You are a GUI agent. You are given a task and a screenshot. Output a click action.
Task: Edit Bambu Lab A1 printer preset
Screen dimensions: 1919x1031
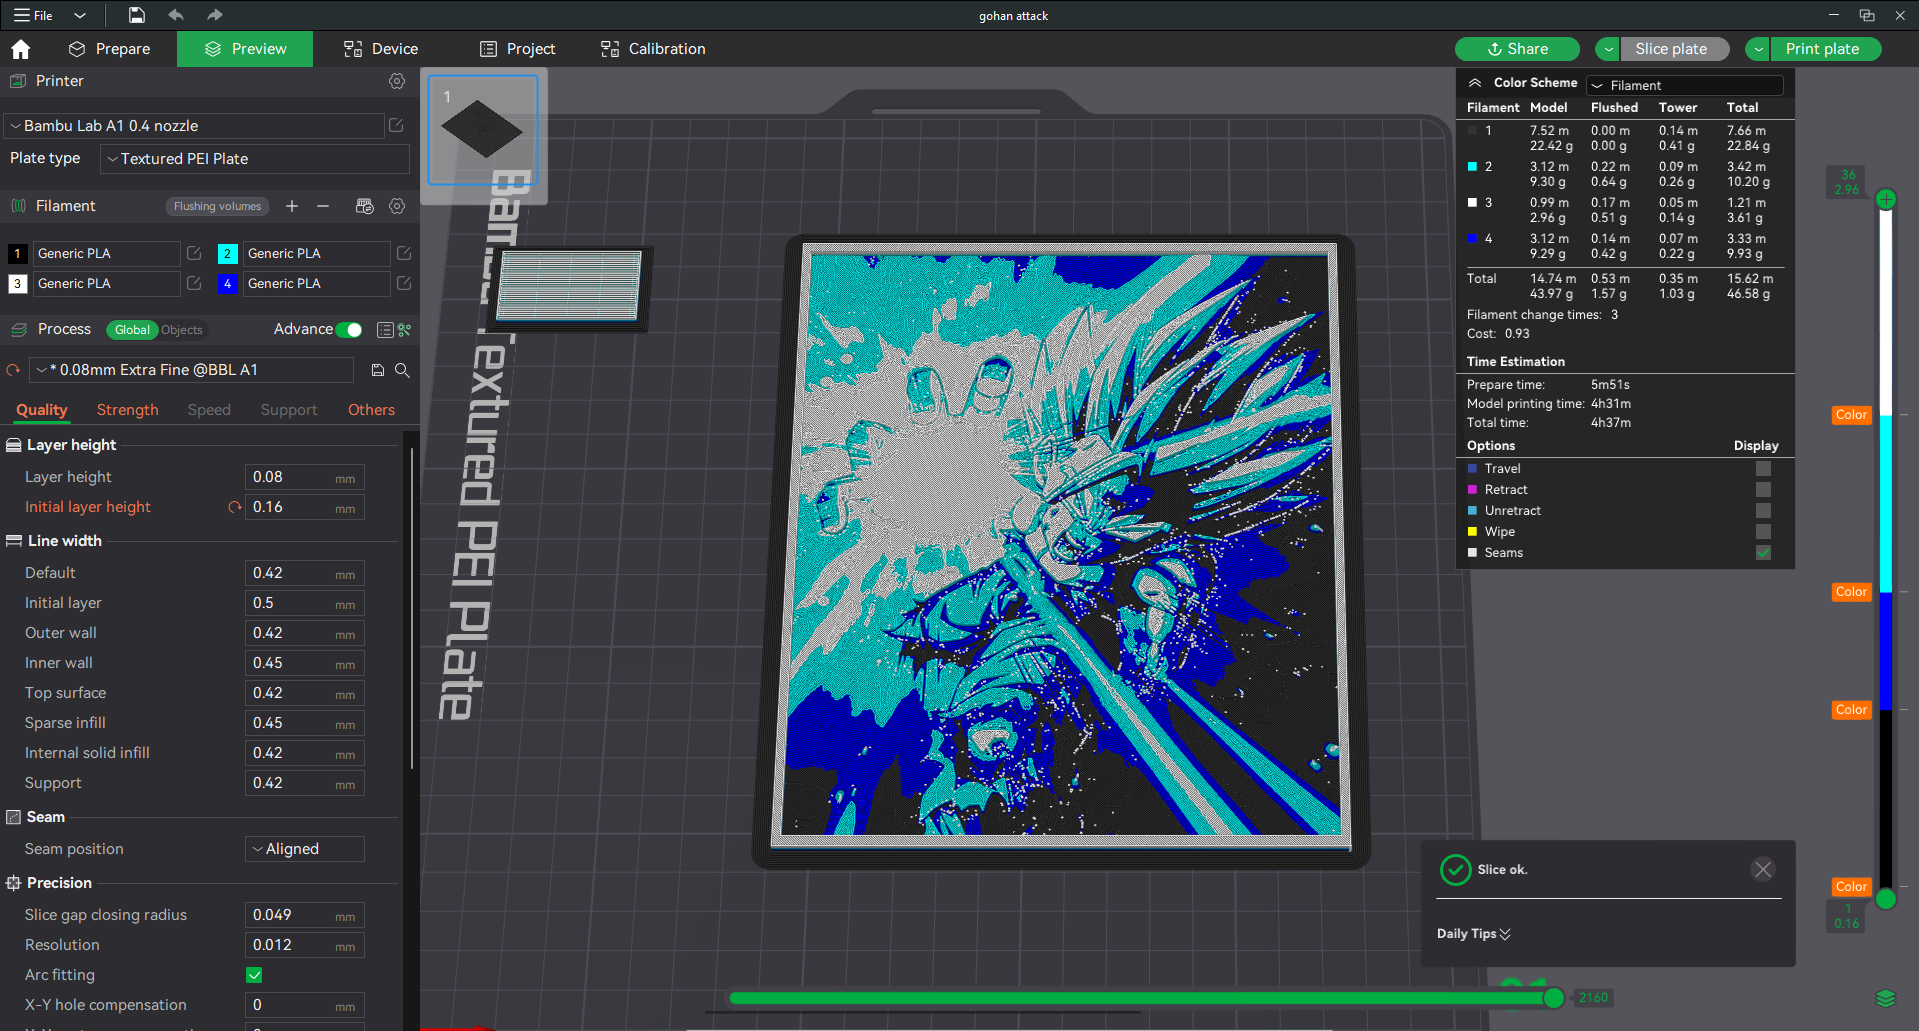(x=396, y=125)
